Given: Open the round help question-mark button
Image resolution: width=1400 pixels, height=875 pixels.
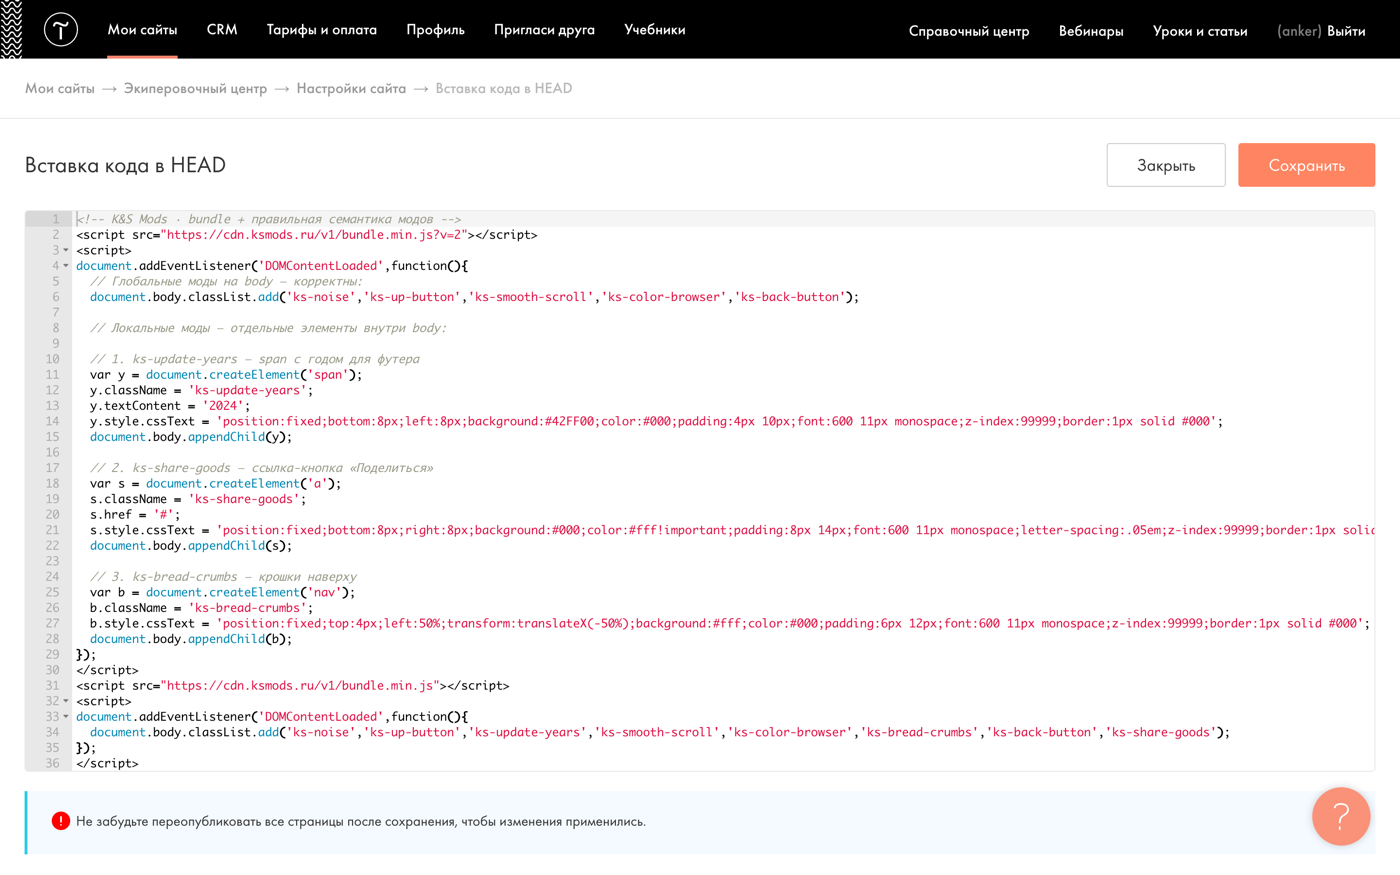Looking at the screenshot, I should pyautogui.click(x=1341, y=817).
